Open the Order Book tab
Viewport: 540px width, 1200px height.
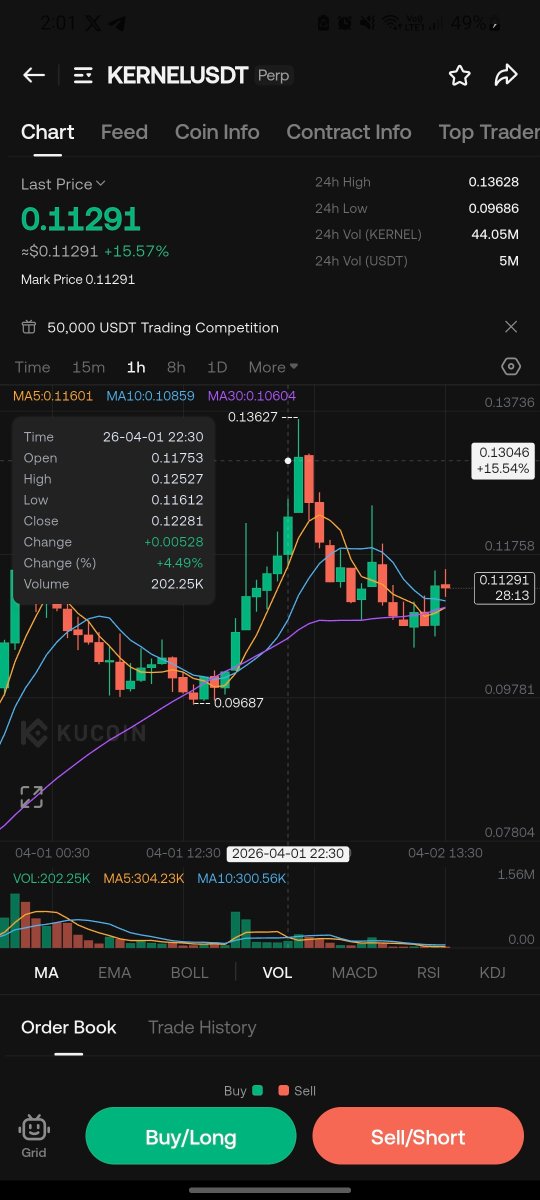(69, 1027)
